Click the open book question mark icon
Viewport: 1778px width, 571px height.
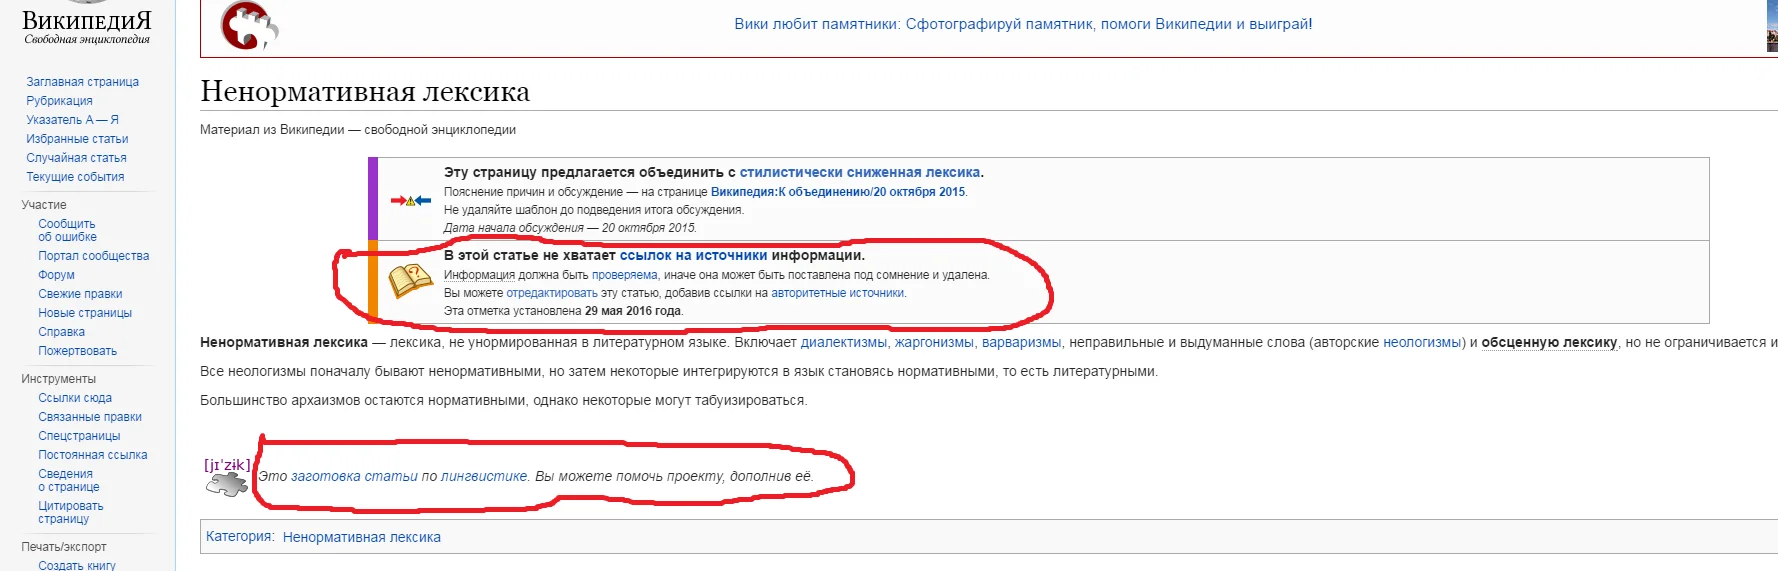point(410,282)
